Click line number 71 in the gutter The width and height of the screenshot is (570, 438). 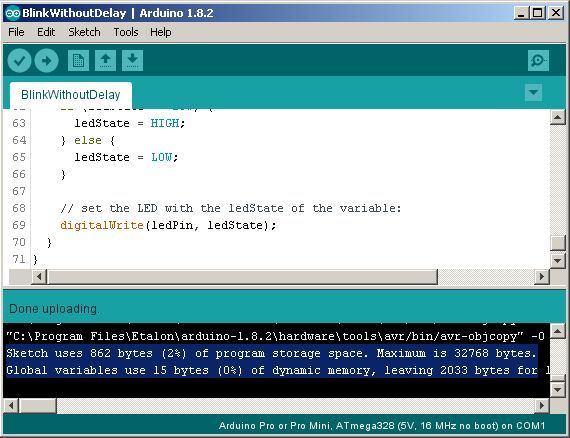[19, 259]
